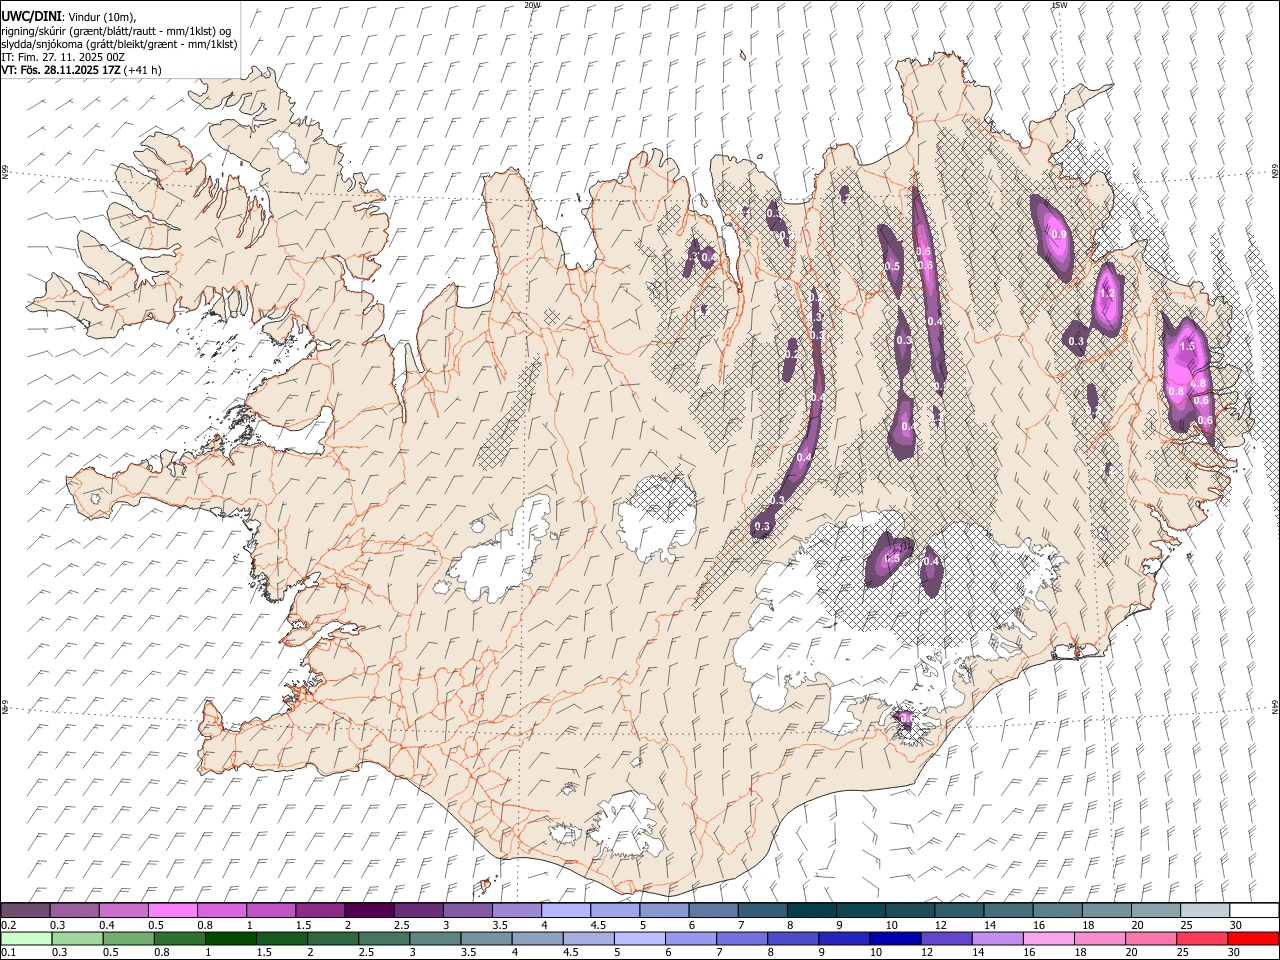Pick the bright pink 0.5 snow legend swatch
This screenshot has height=960, width=1280.
[x=173, y=910]
